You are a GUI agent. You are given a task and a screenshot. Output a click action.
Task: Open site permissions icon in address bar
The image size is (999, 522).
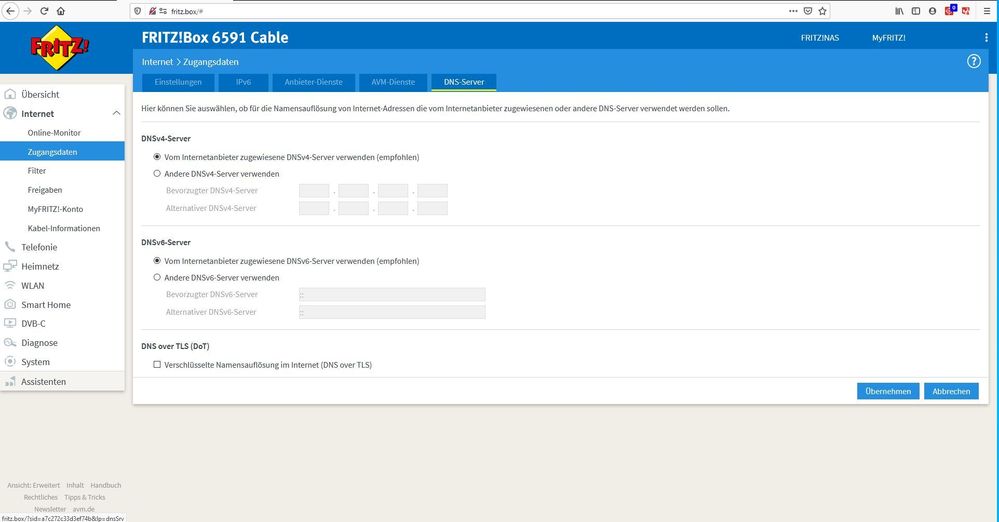point(163,11)
